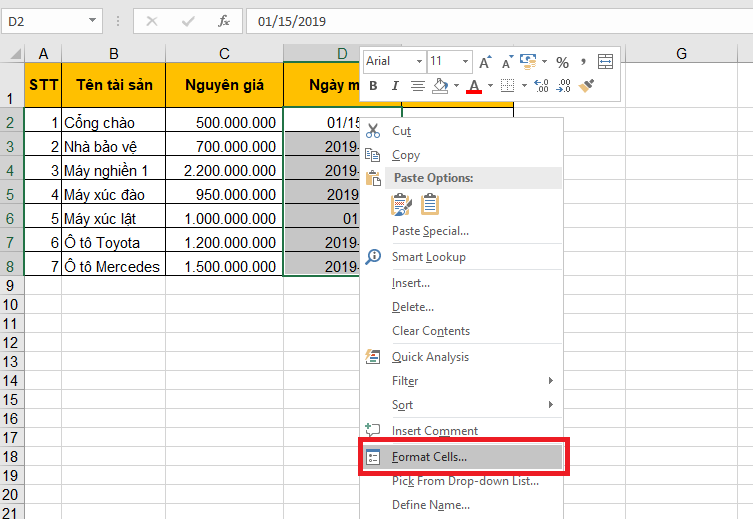The height and width of the screenshot is (519, 753).
Task: Click the Format Painter brush icon
Action: click(587, 86)
